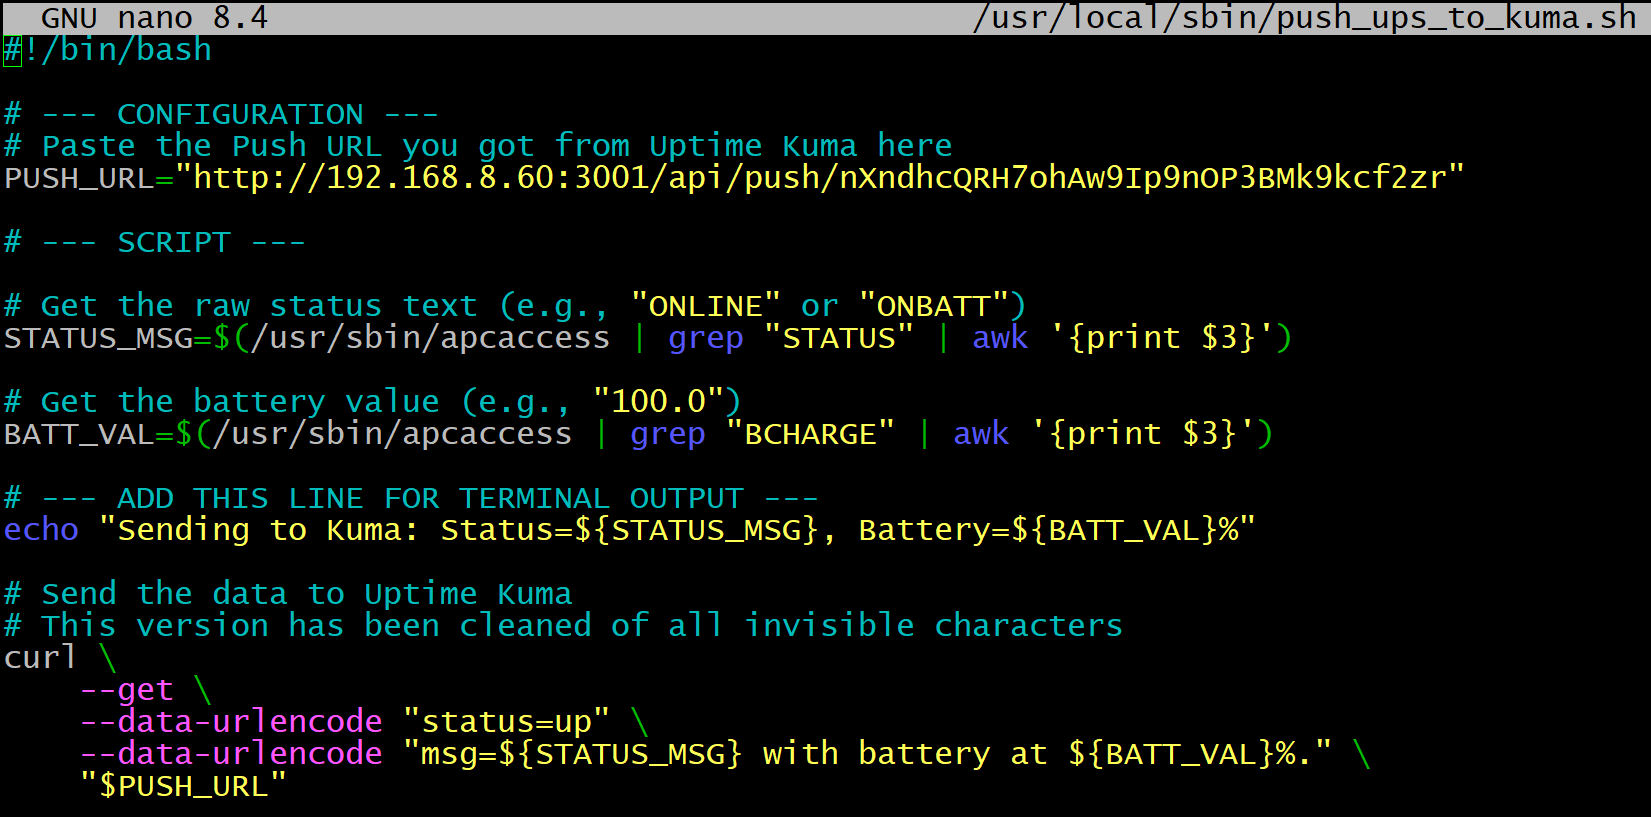
Task: Select the quoted "STATUS" grep pattern
Action: point(838,338)
